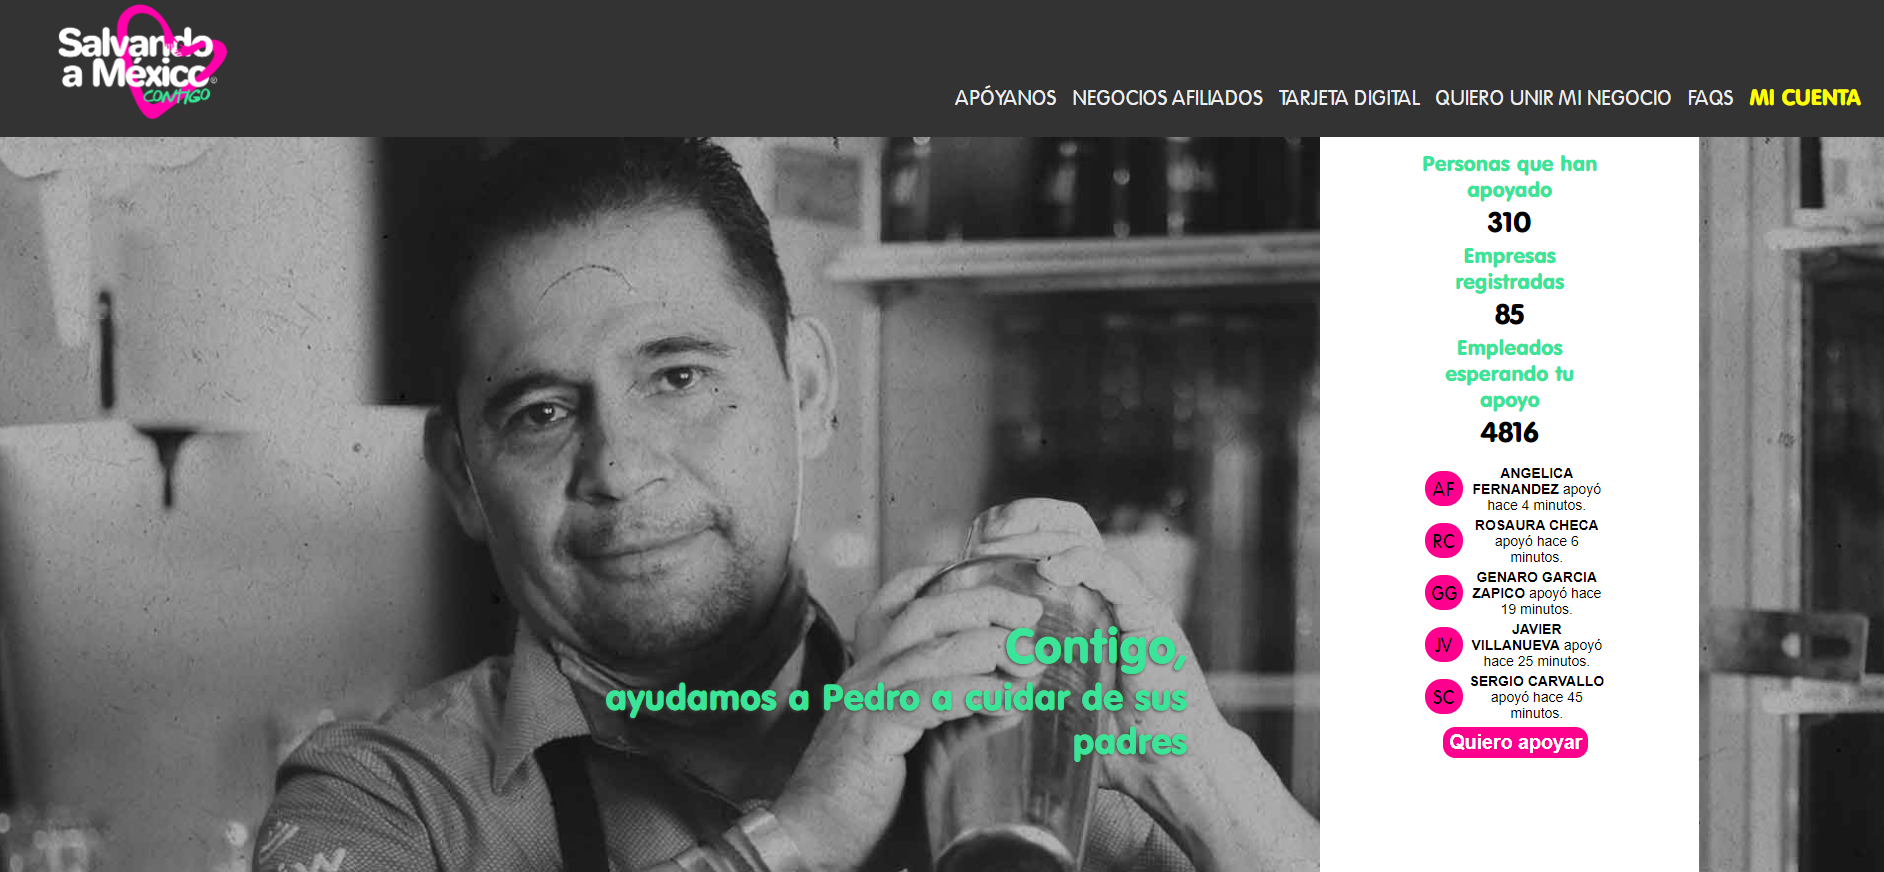Click the Salvando a México Contigo logo
Viewport: 1884px width, 872px height.
(x=141, y=63)
